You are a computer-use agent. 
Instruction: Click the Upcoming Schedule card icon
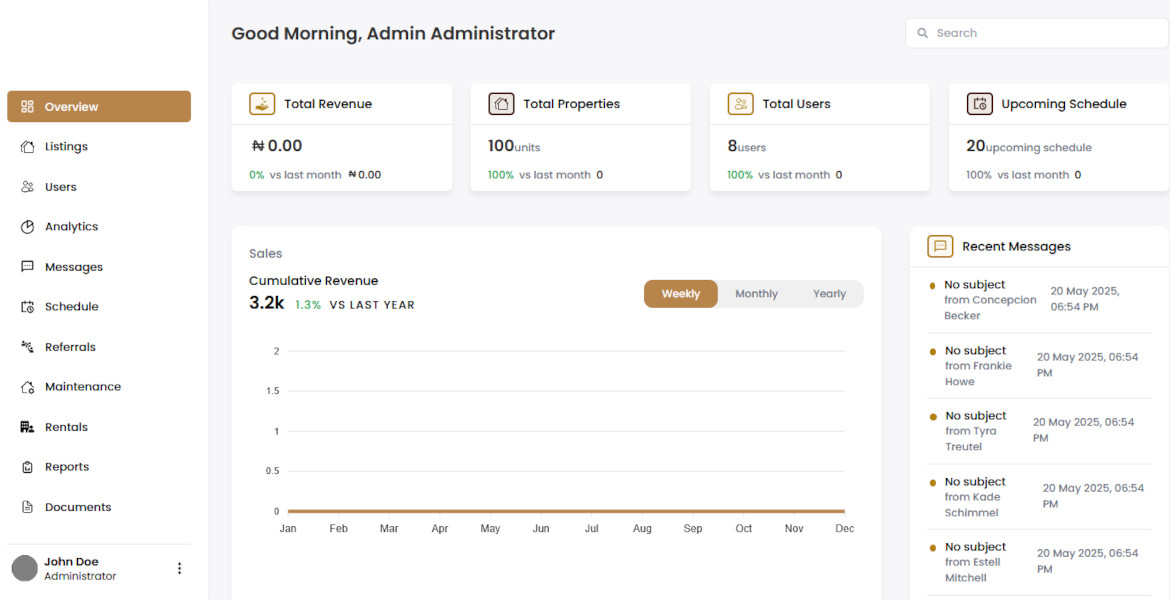(x=979, y=104)
